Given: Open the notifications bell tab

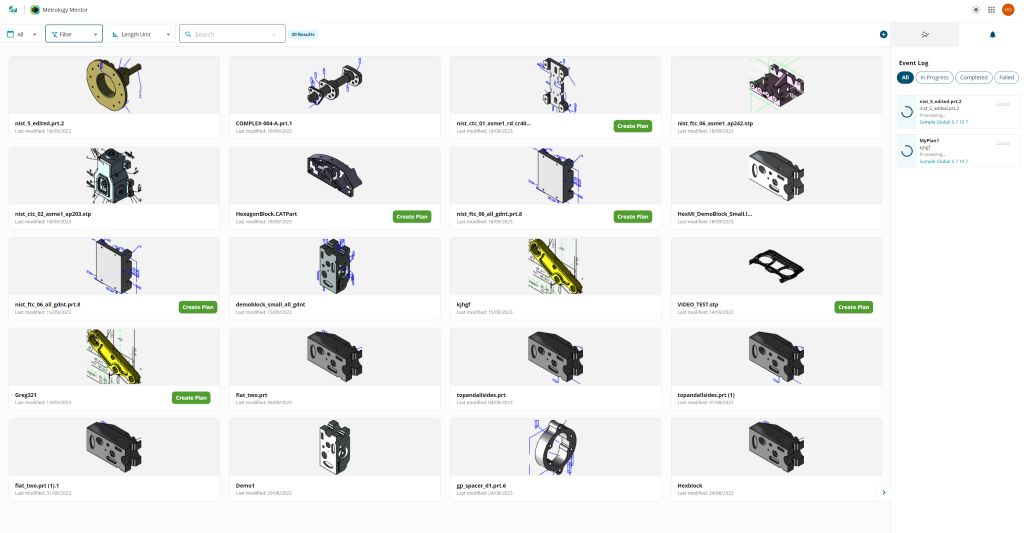Looking at the screenshot, I should (992, 34).
